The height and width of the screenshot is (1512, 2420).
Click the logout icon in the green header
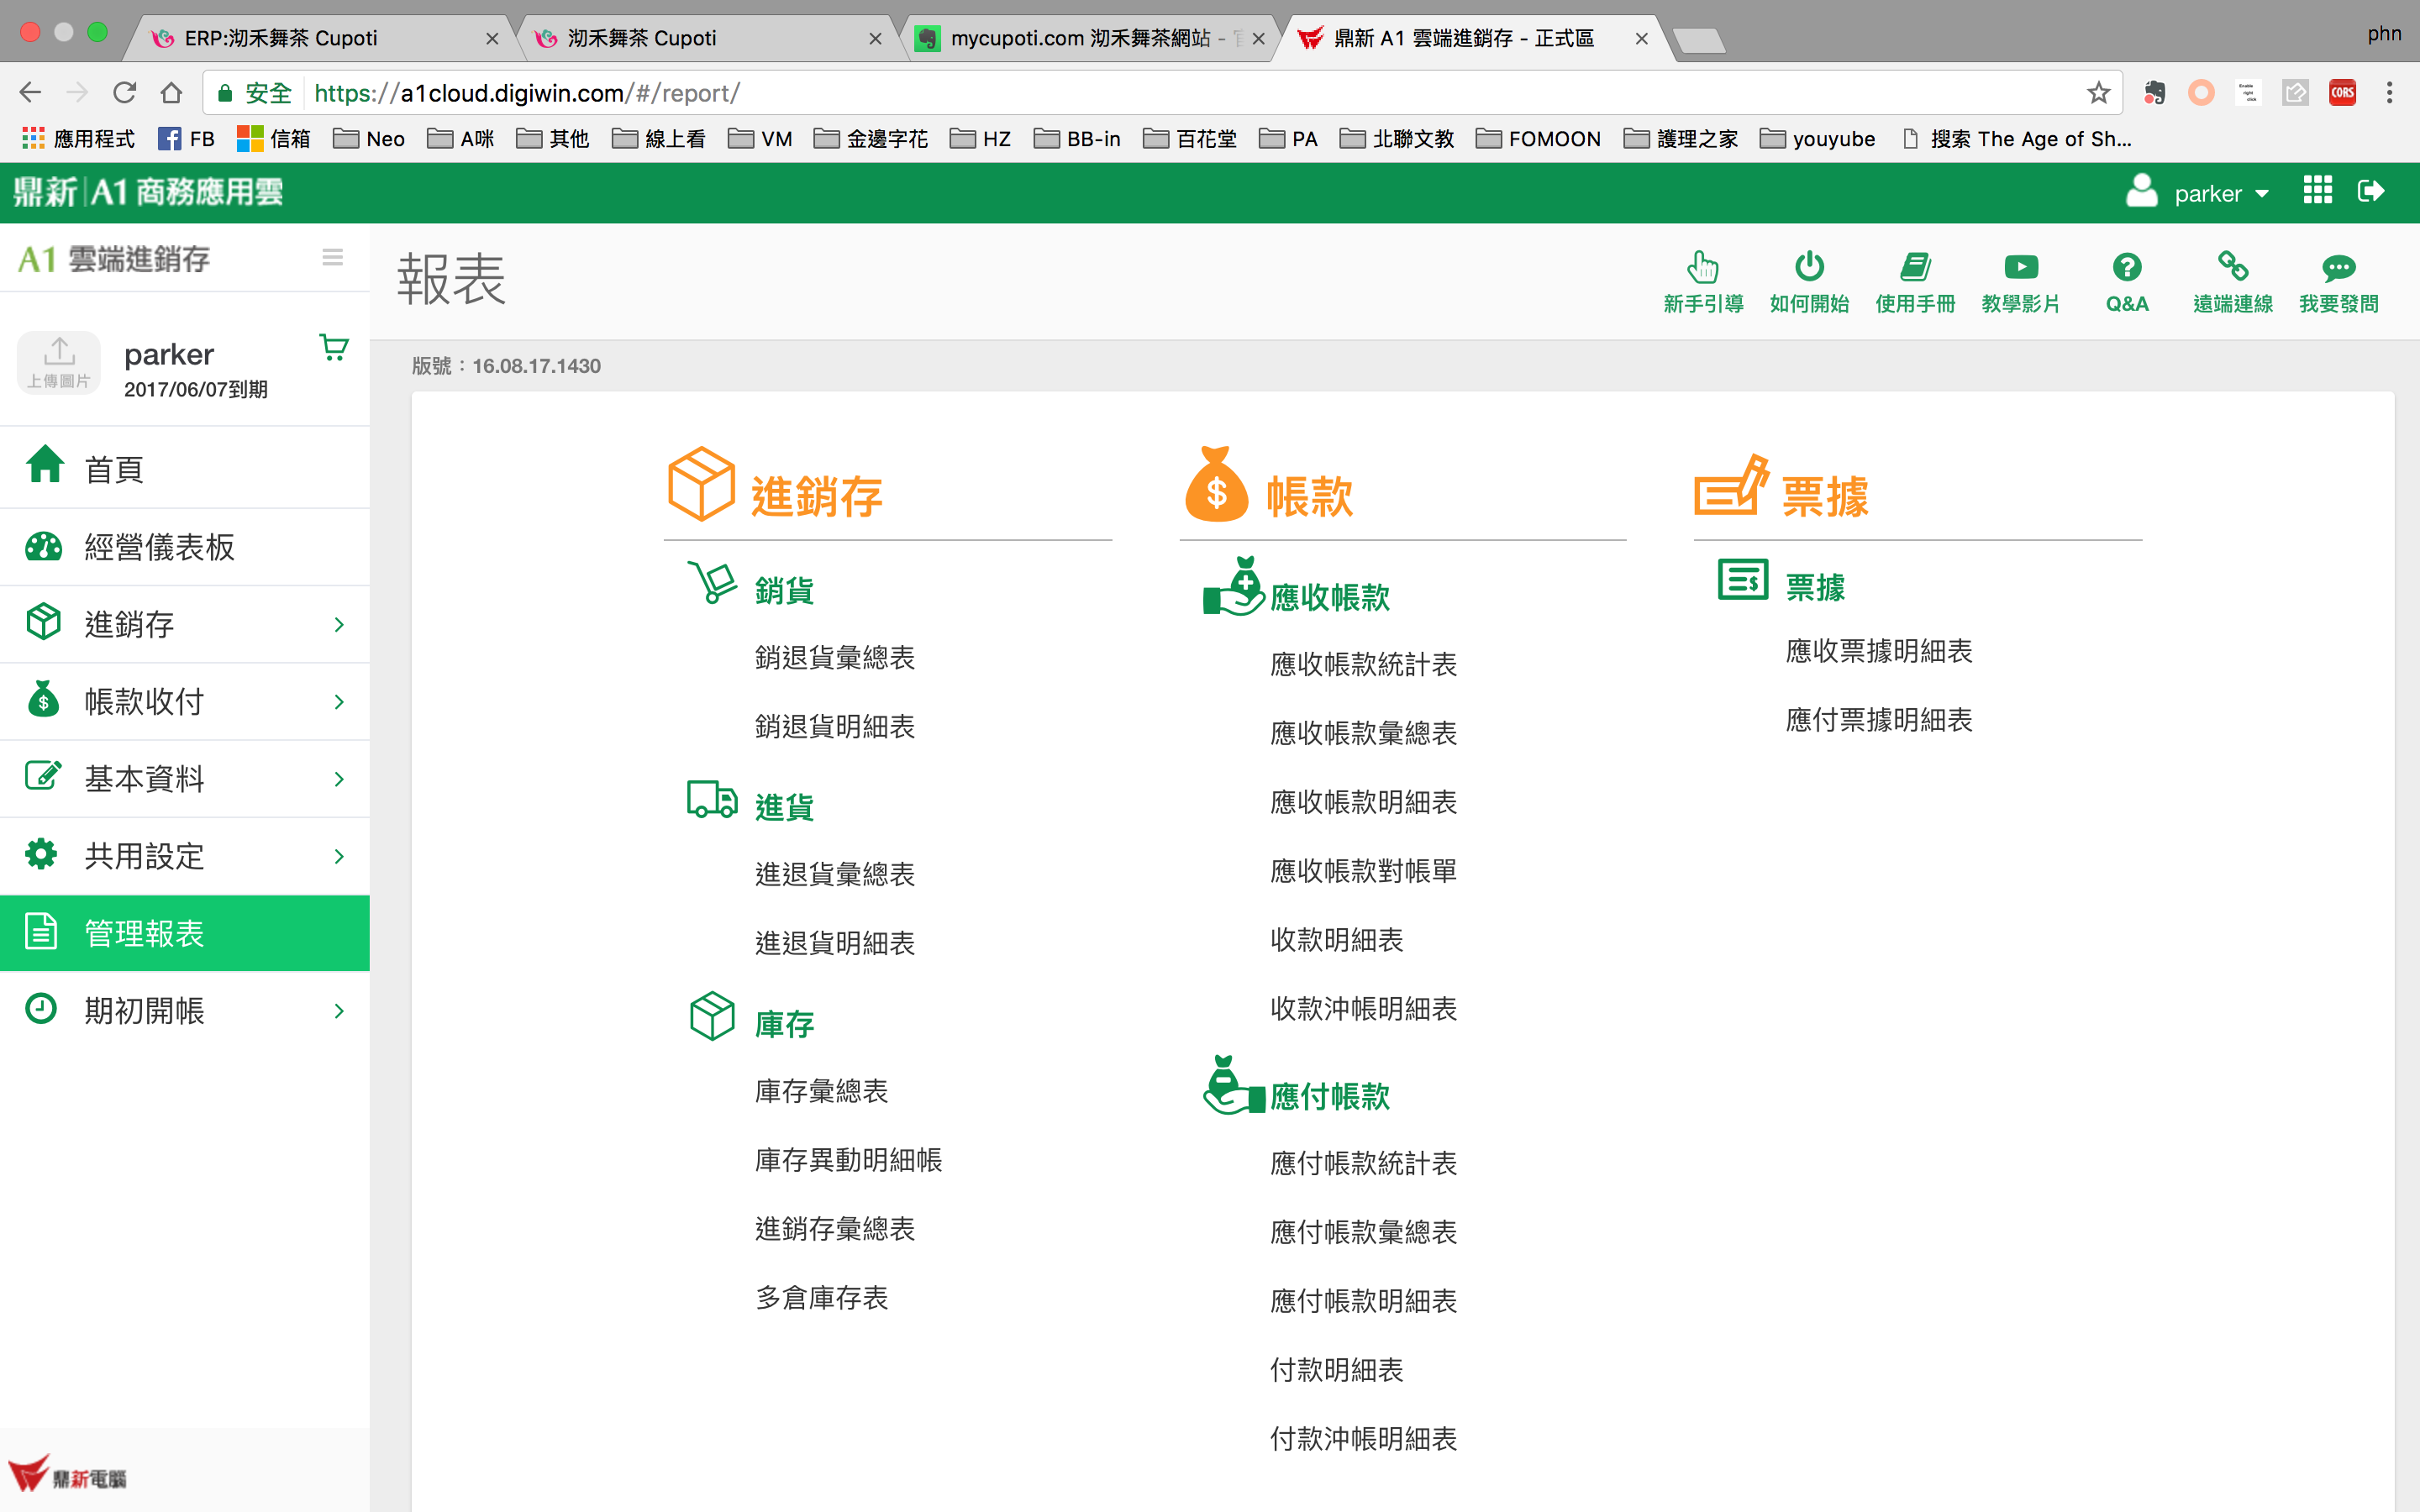click(2371, 191)
